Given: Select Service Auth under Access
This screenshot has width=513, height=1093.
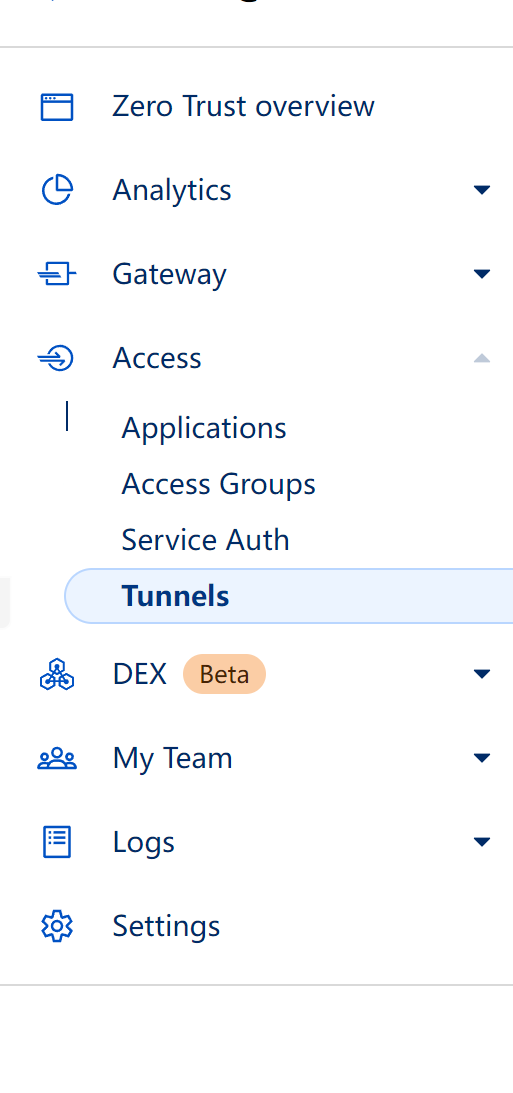Looking at the screenshot, I should point(205,540).
